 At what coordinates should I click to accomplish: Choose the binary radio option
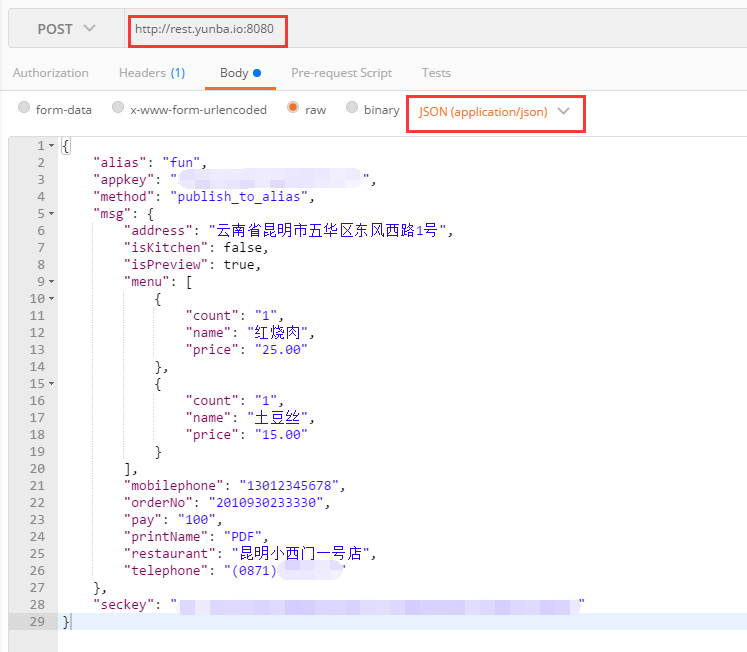(352, 108)
